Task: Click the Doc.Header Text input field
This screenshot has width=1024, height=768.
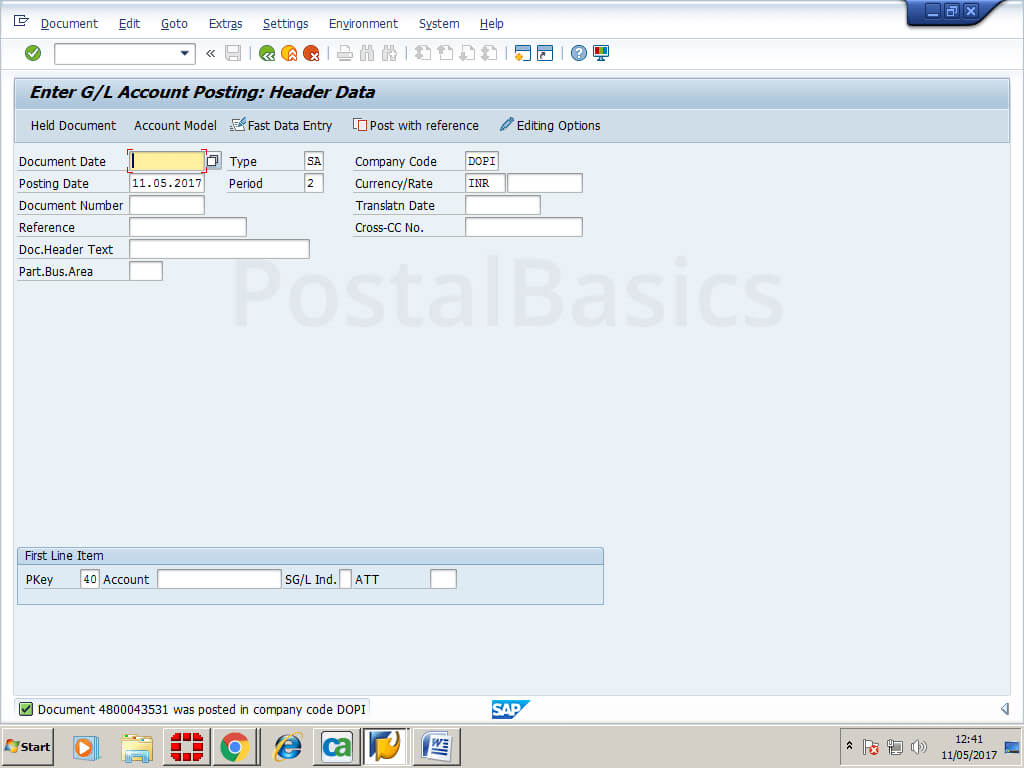Action: [219, 249]
